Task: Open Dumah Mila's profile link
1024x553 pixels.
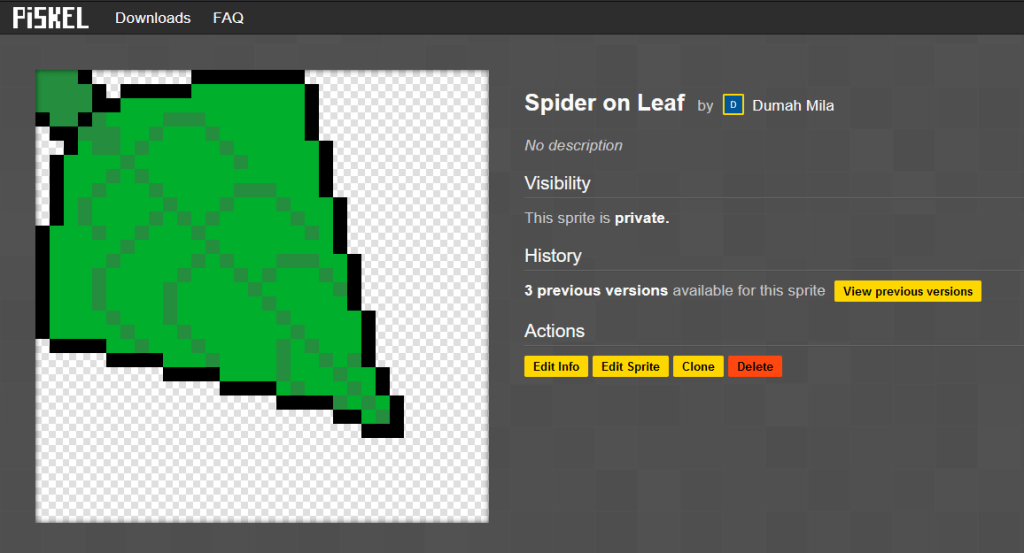Action: tap(792, 105)
